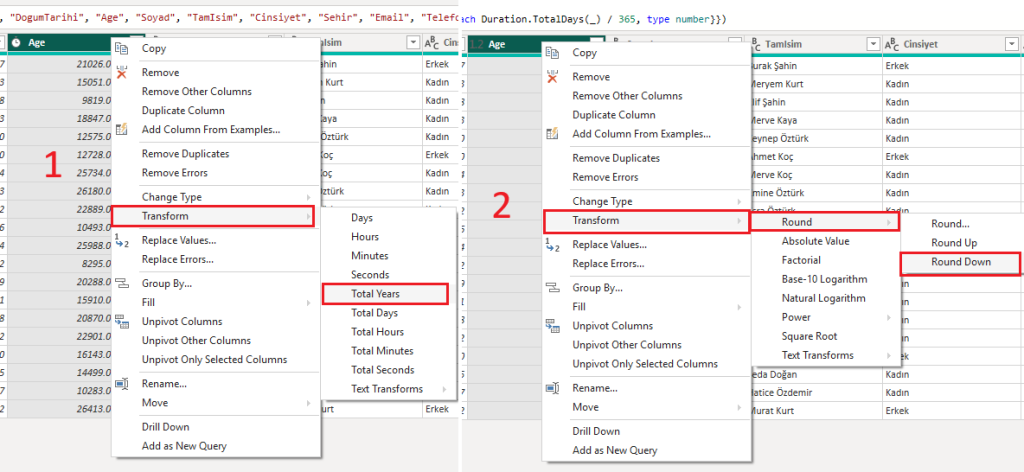Click Remove Duplicates in the left menu

pyautogui.click(x=185, y=154)
